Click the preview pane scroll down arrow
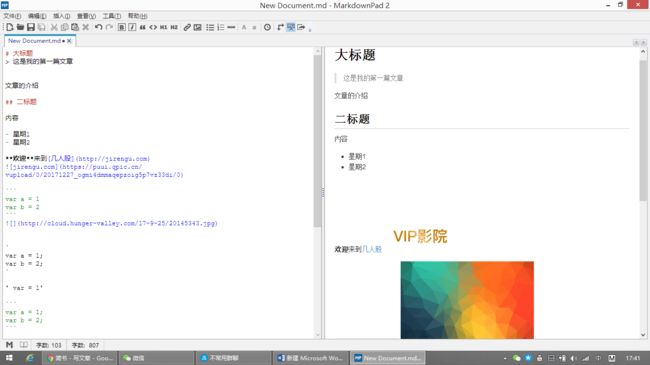The height and width of the screenshot is (365, 650). point(643,335)
